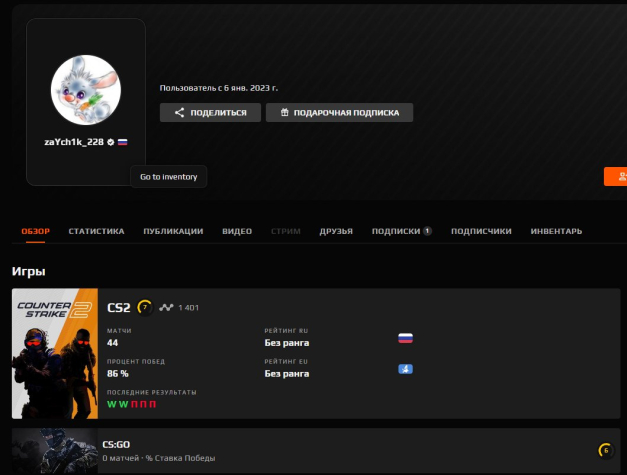Click the bunny profile avatar
The height and width of the screenshot is (475, 627).
(85, 87)
